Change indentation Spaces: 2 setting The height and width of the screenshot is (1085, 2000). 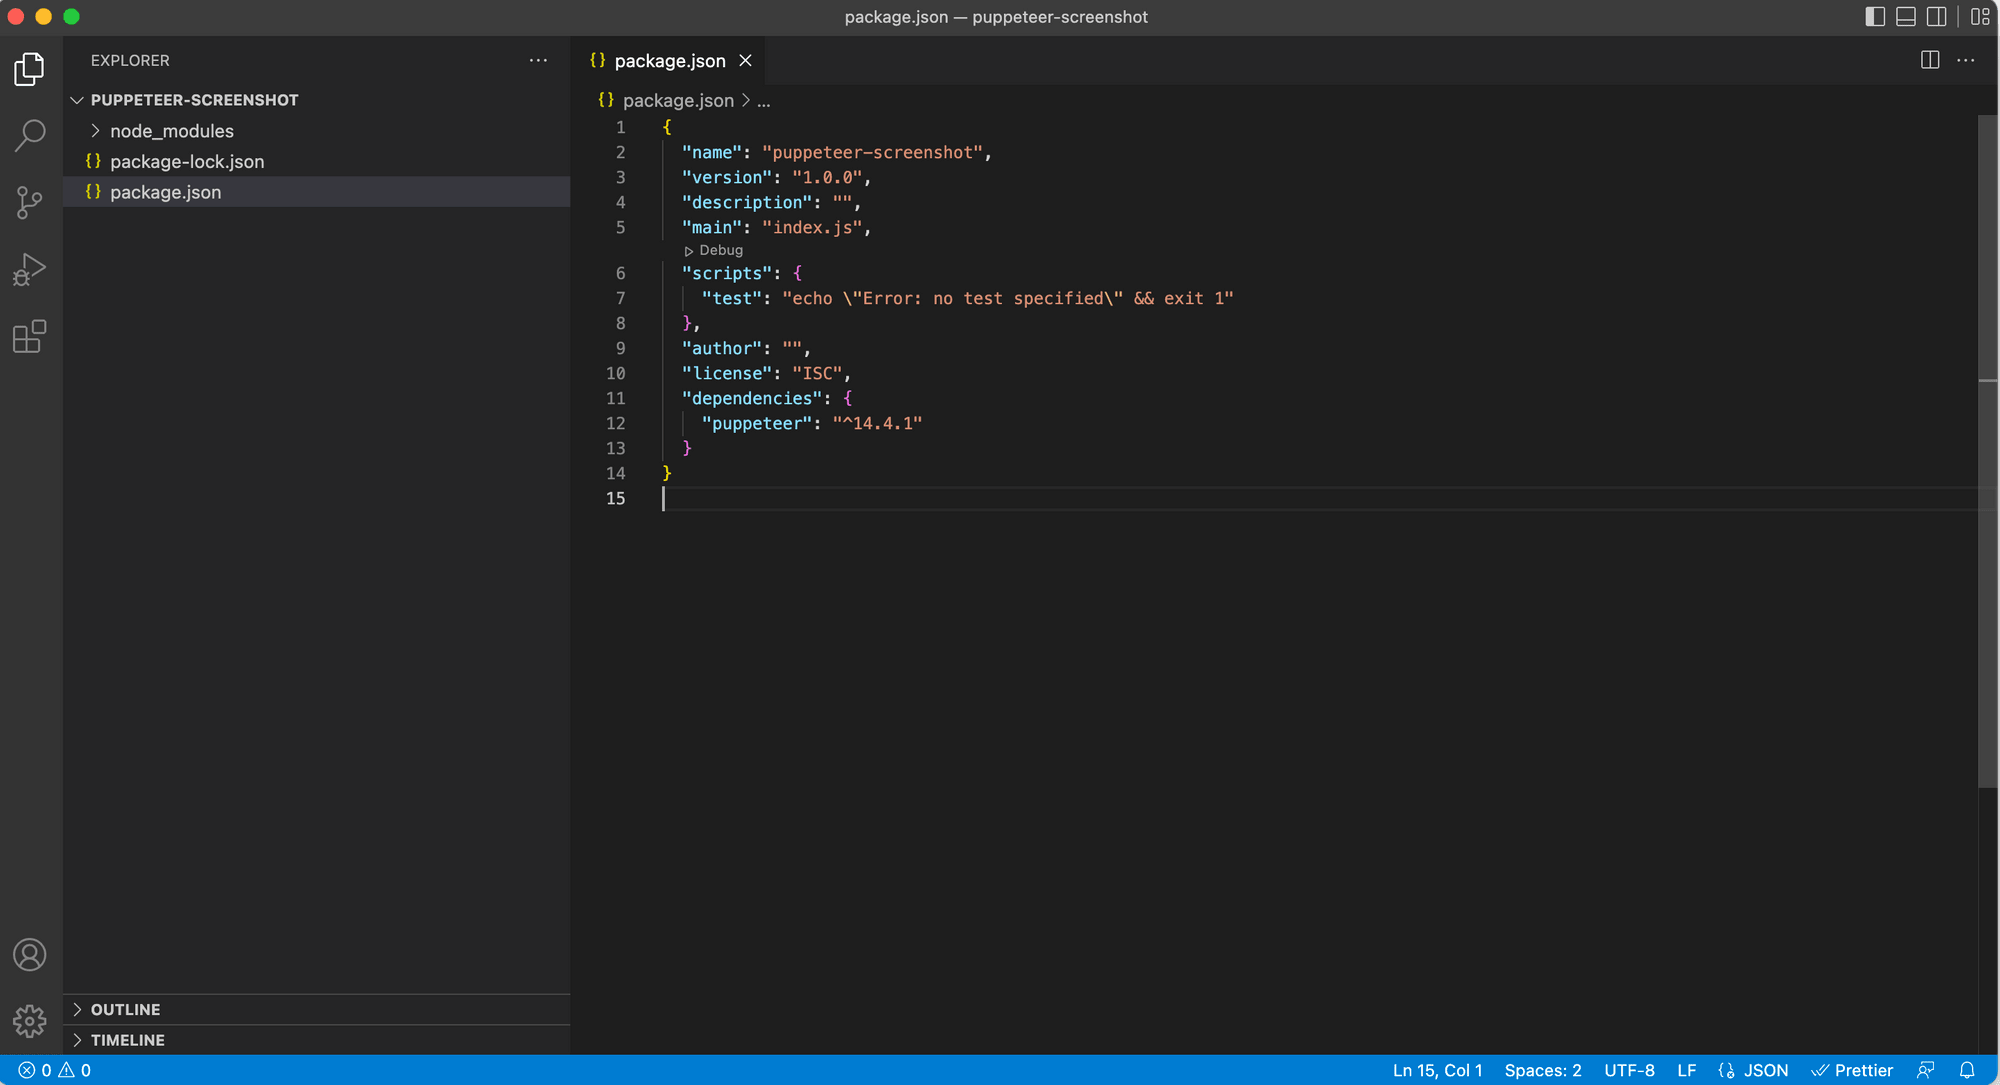pos(1543,1070)
